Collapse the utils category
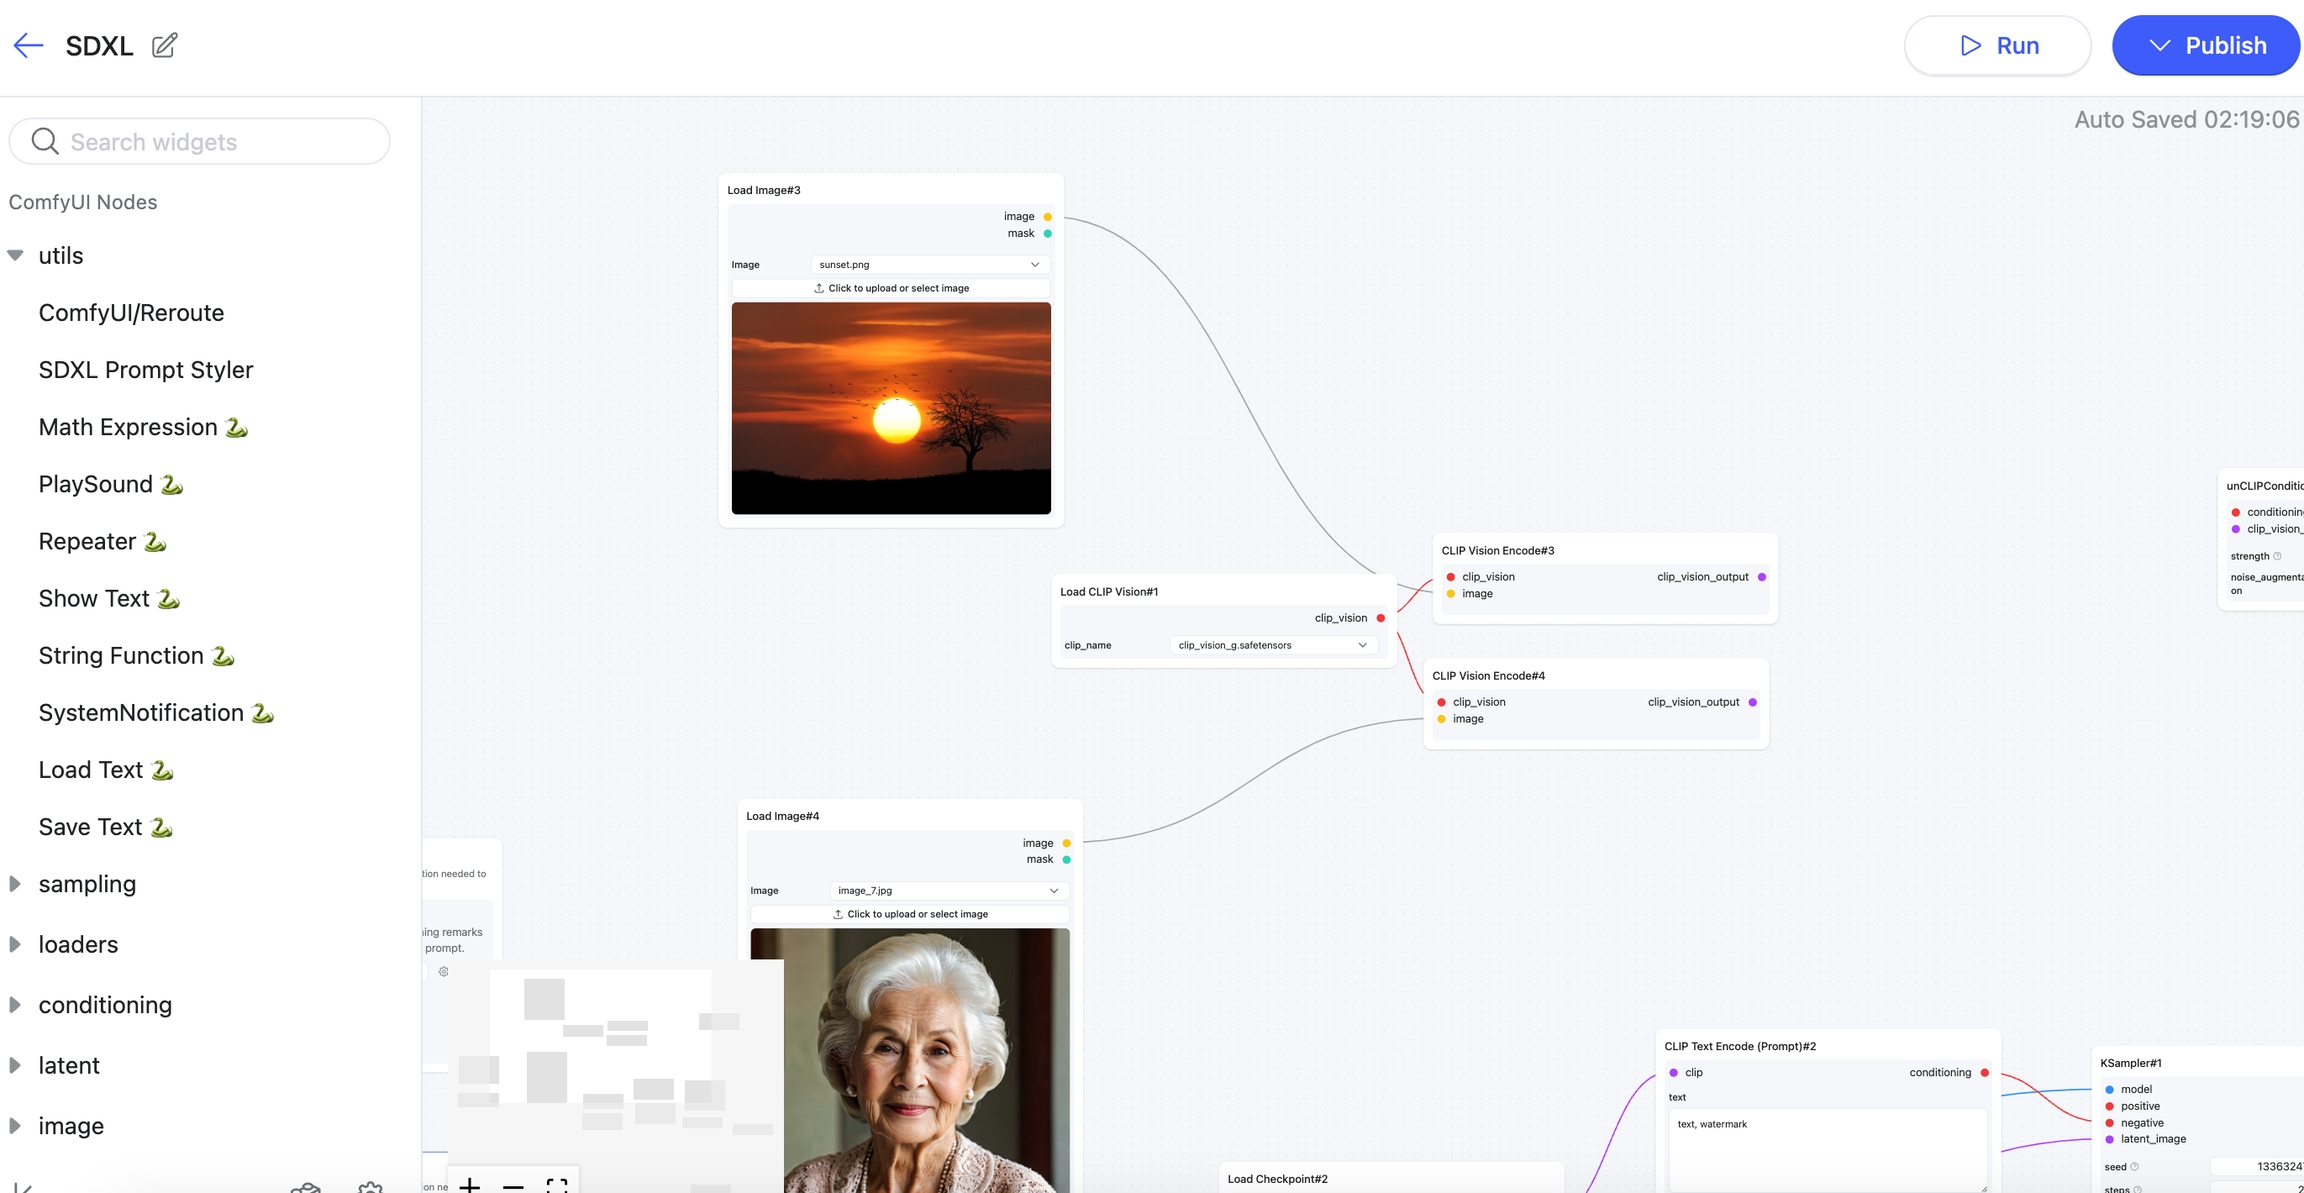 16,255
